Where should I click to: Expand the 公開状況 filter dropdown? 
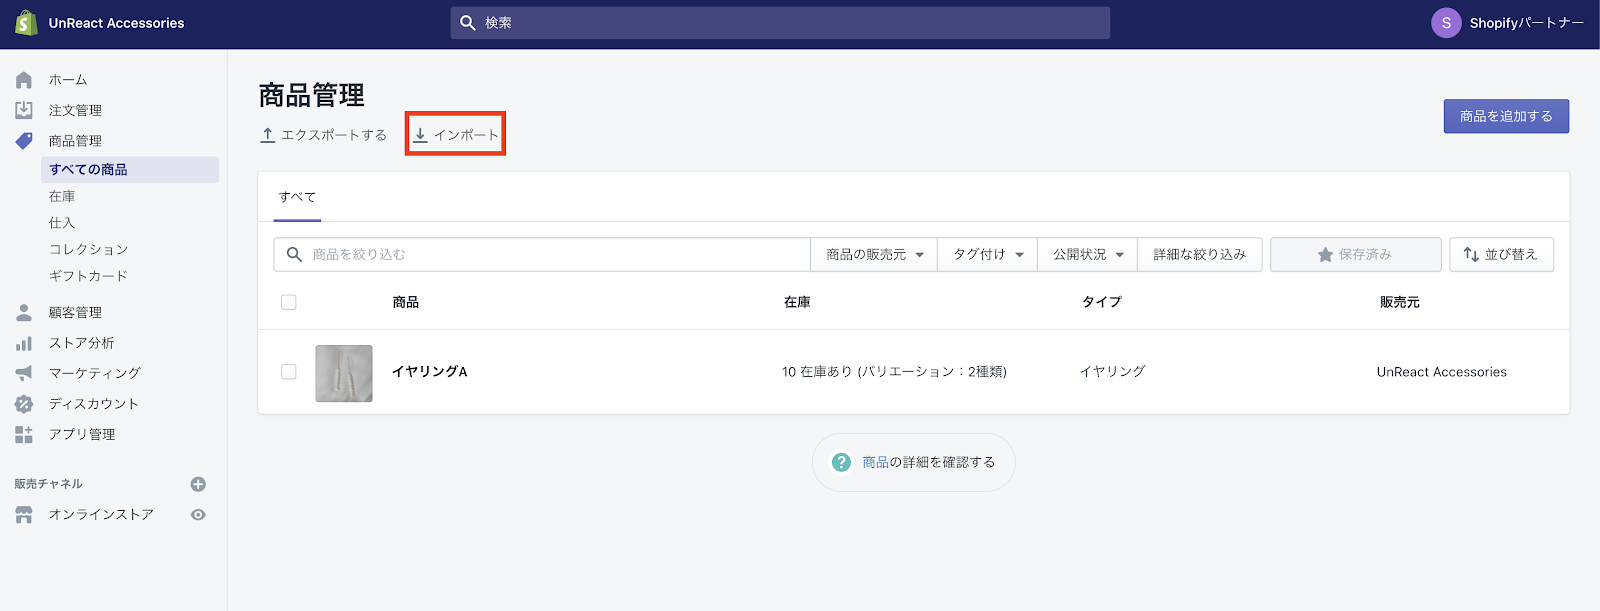pos(1088,255)
